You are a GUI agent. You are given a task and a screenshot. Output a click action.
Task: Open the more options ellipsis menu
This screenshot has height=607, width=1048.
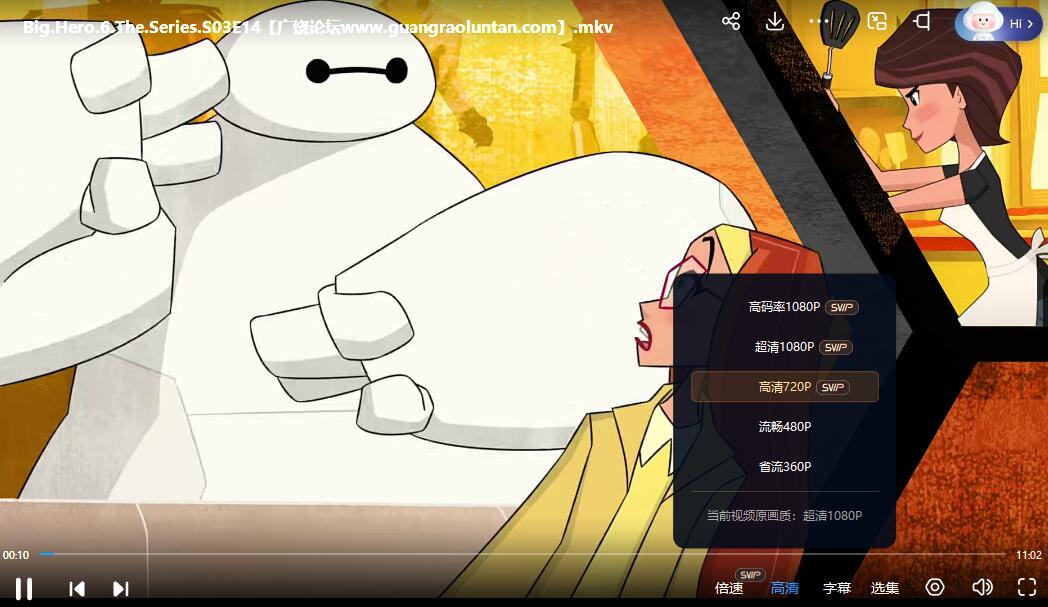tap(818, 21)
